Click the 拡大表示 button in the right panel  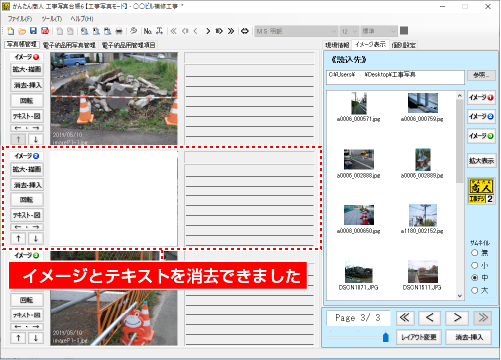click(x=481, y=161)
